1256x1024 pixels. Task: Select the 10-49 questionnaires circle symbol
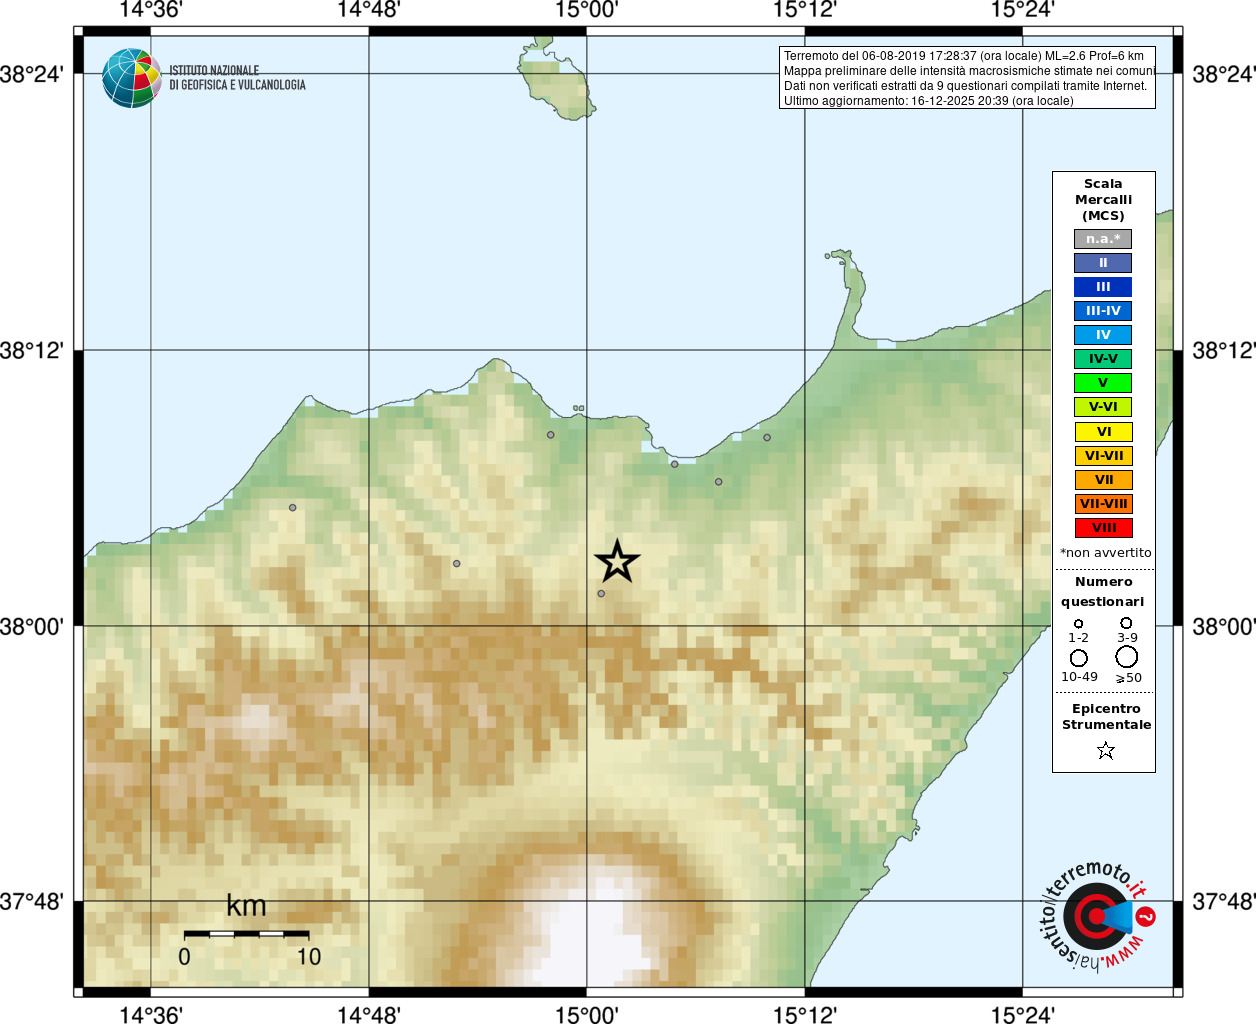point(1078,657)
